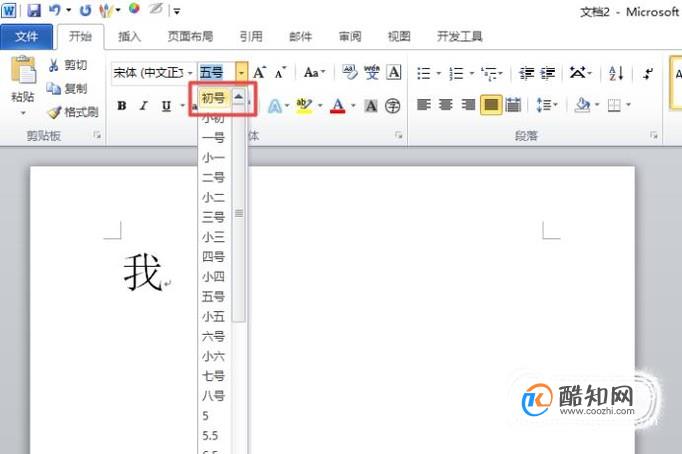Toggle italic formatting
This screenshot has width=682, height=454.
pos(144,106)
